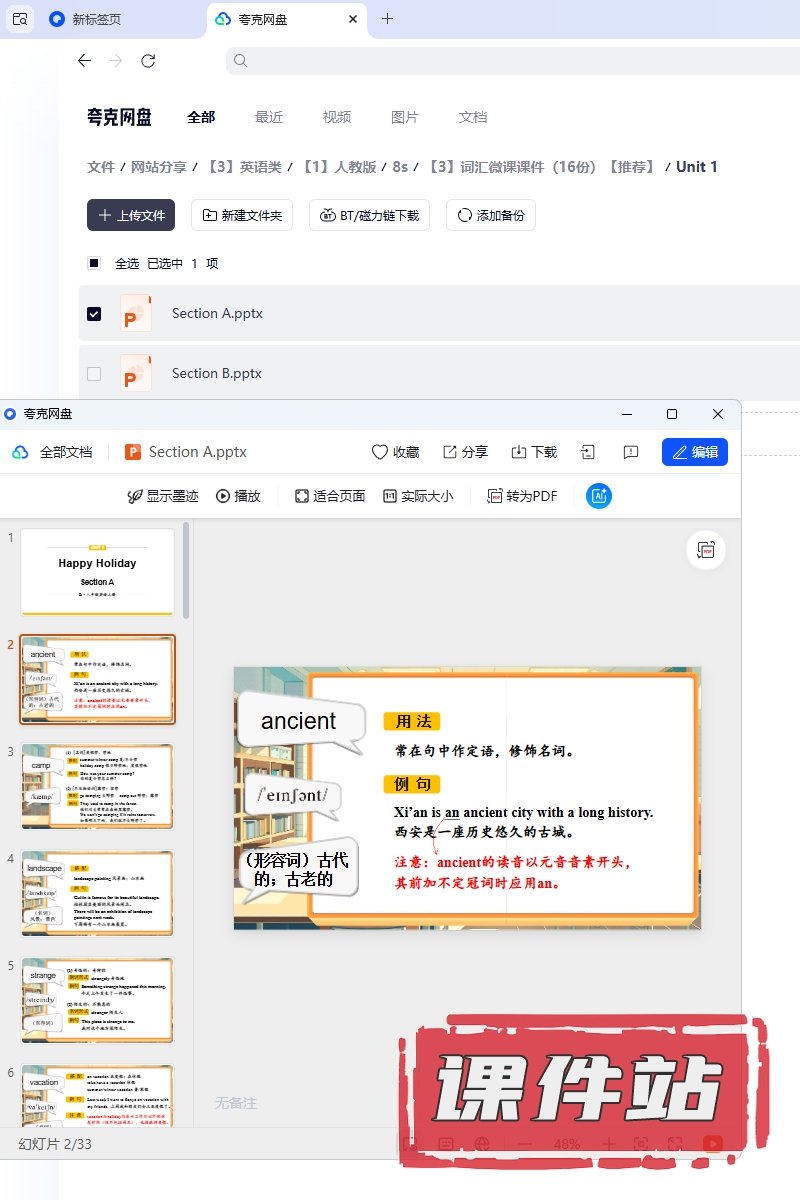Check the Section B.pptx checkbox
Viewport: 800px width, 1200px height.
[x=94, y=374]
